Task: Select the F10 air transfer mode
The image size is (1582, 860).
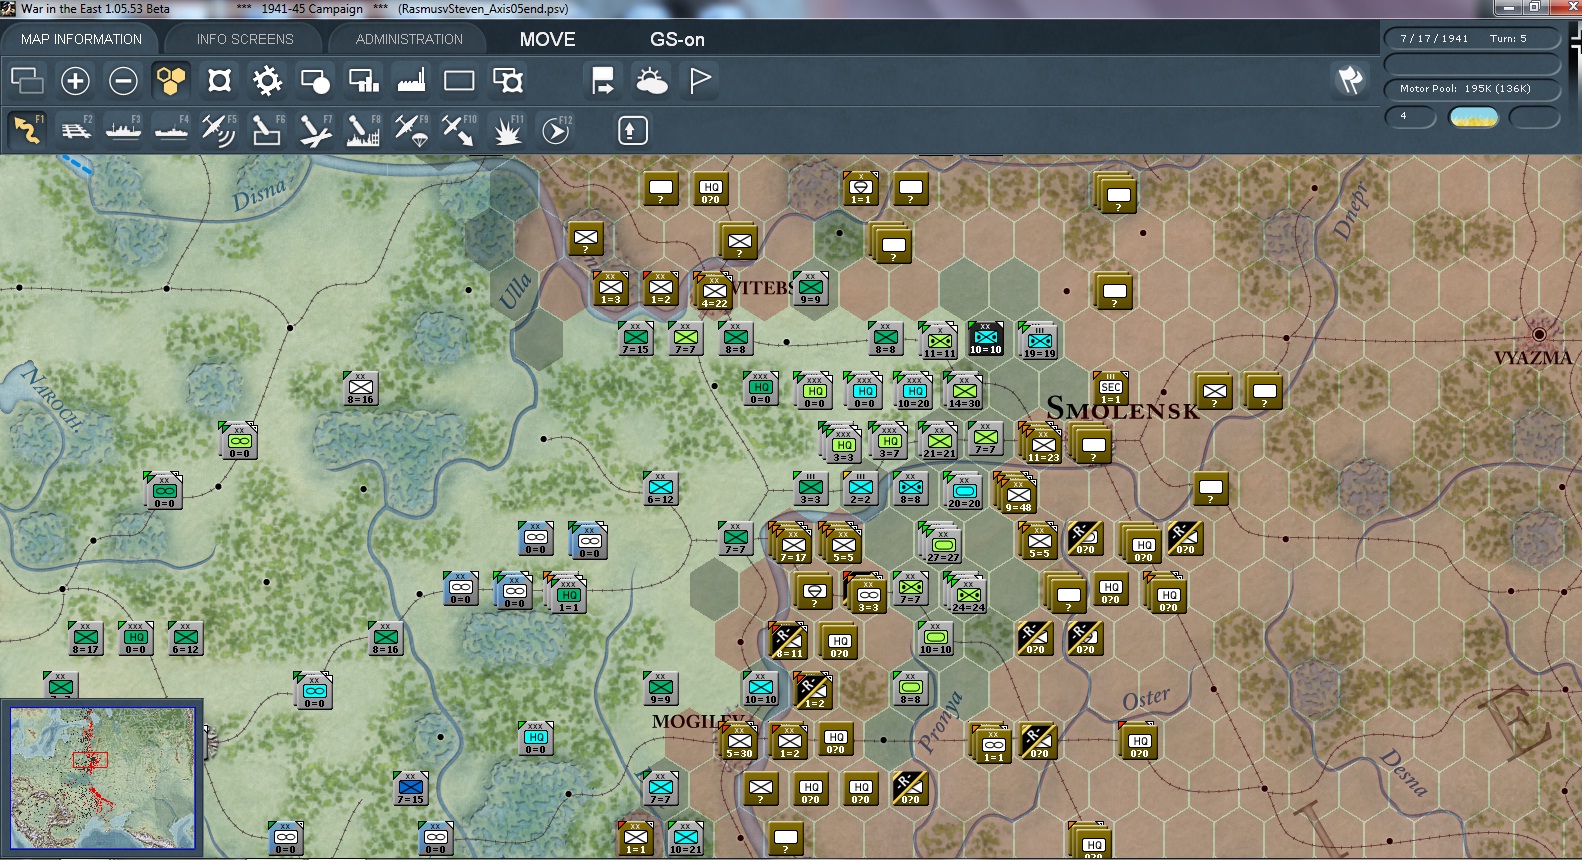Action: point(459,130)
